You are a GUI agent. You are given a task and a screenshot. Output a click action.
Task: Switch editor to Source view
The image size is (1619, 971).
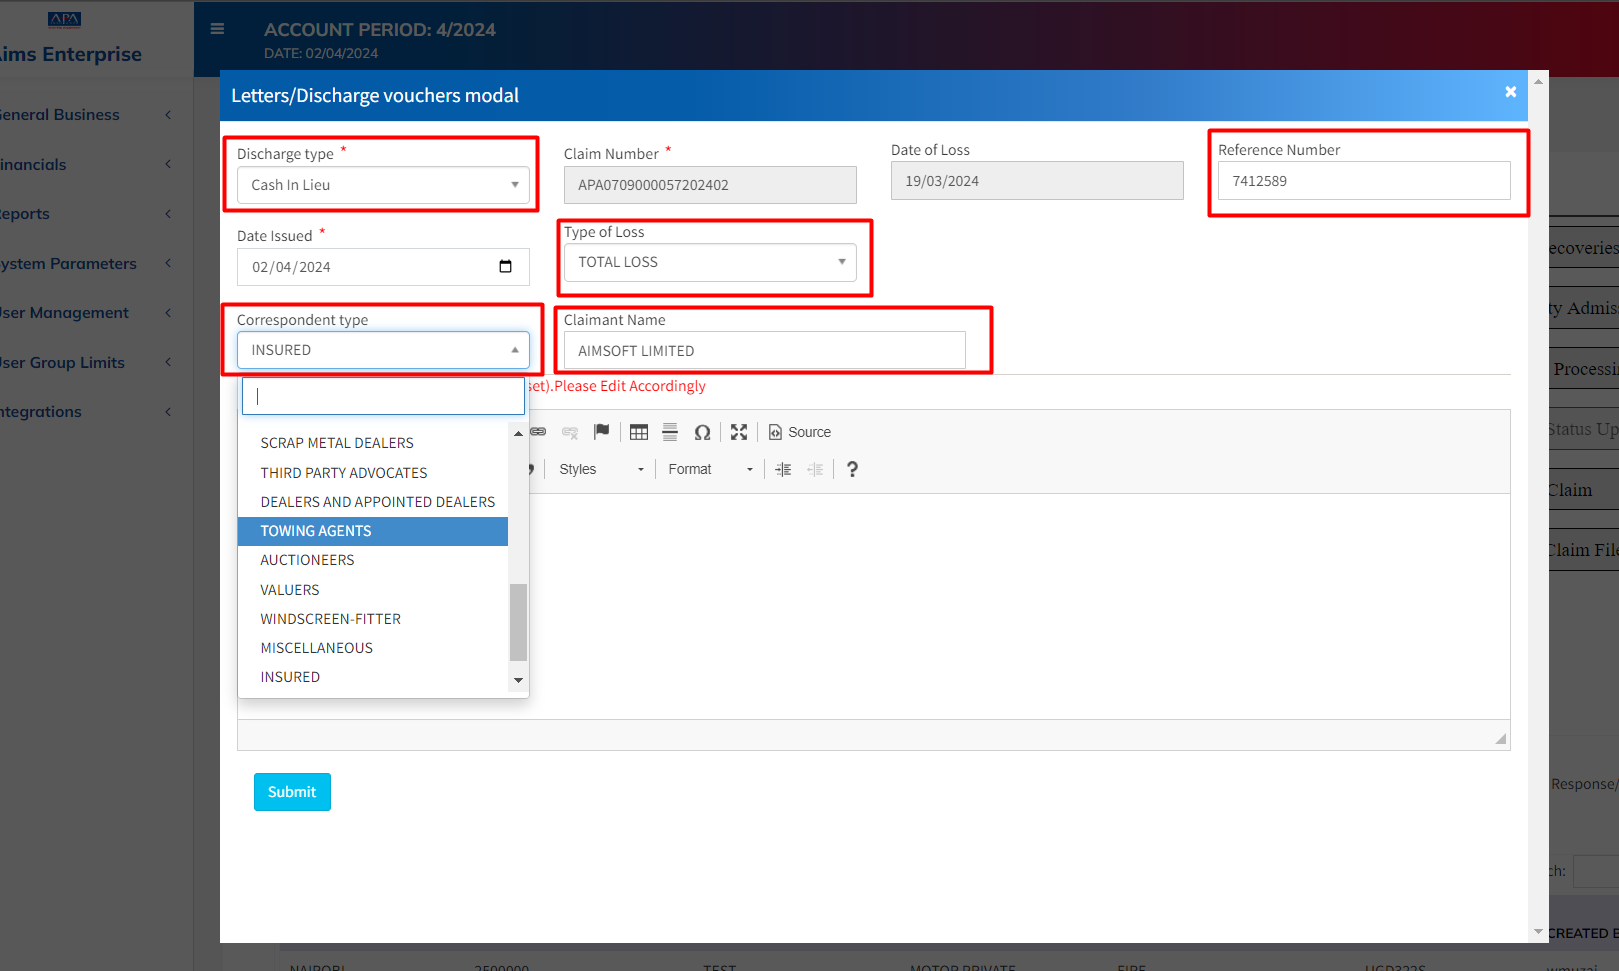pos(800,432)
